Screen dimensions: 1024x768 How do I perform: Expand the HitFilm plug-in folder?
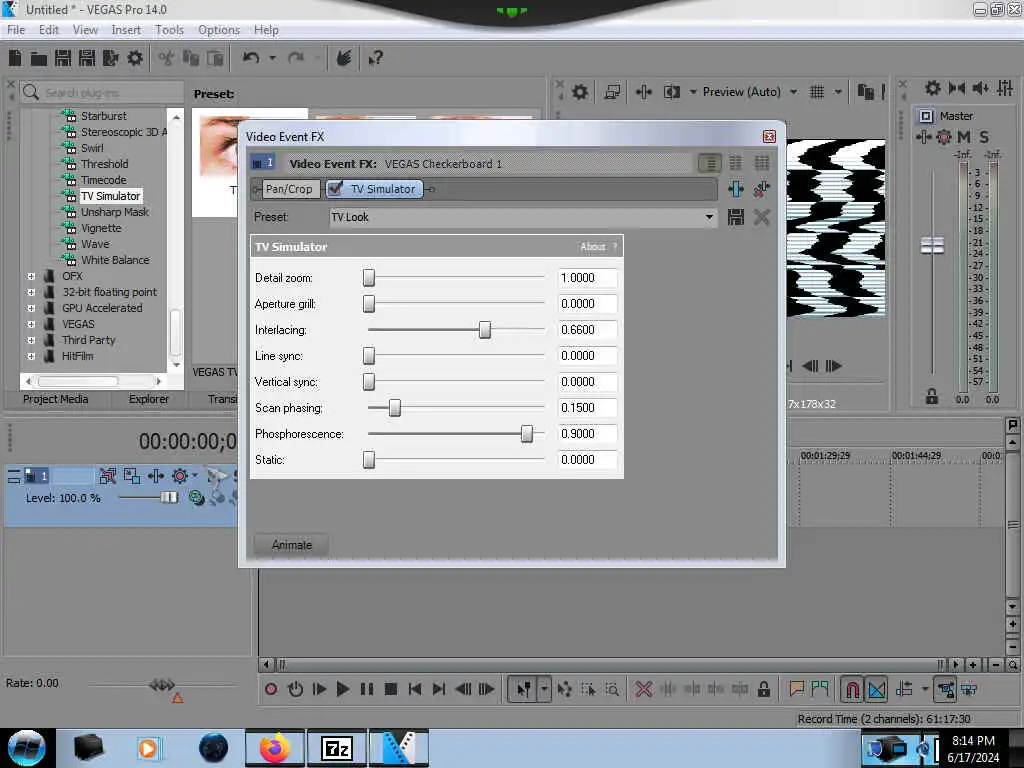coord(31,356)
